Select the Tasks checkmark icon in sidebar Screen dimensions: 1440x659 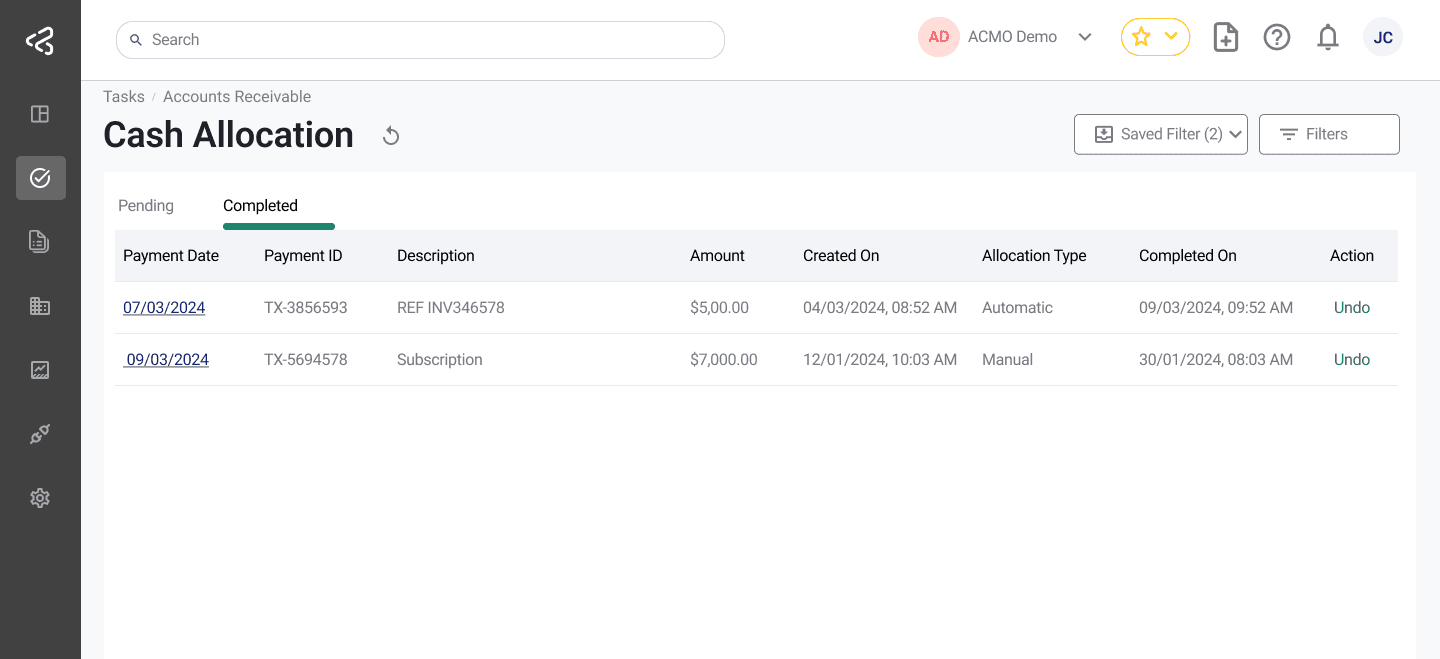tap(40, 178)
